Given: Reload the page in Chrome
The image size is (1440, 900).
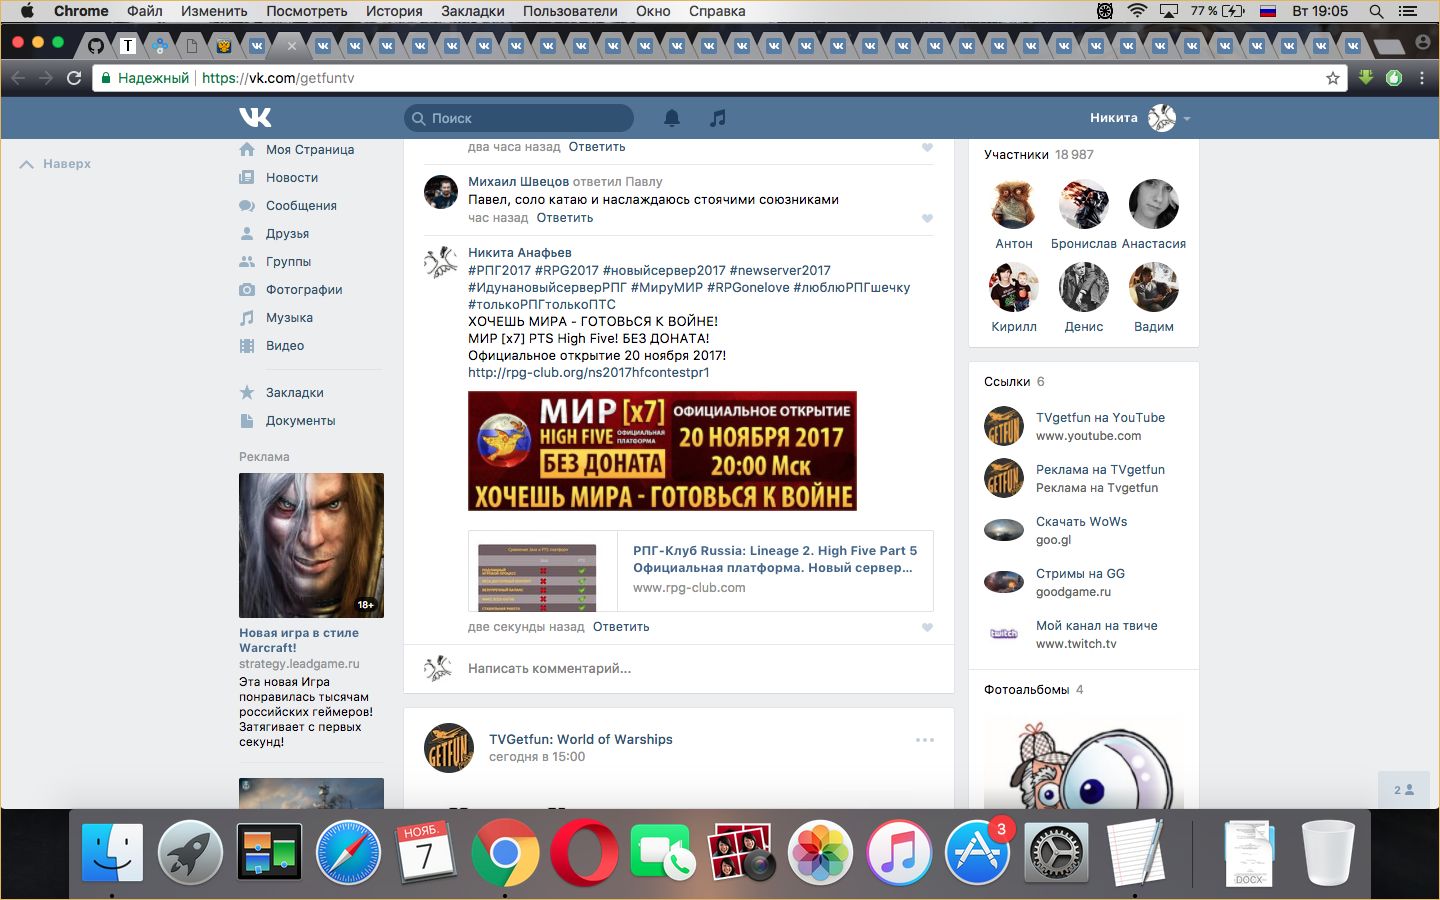Looking at the screenshot, I should tap(74, 78).
